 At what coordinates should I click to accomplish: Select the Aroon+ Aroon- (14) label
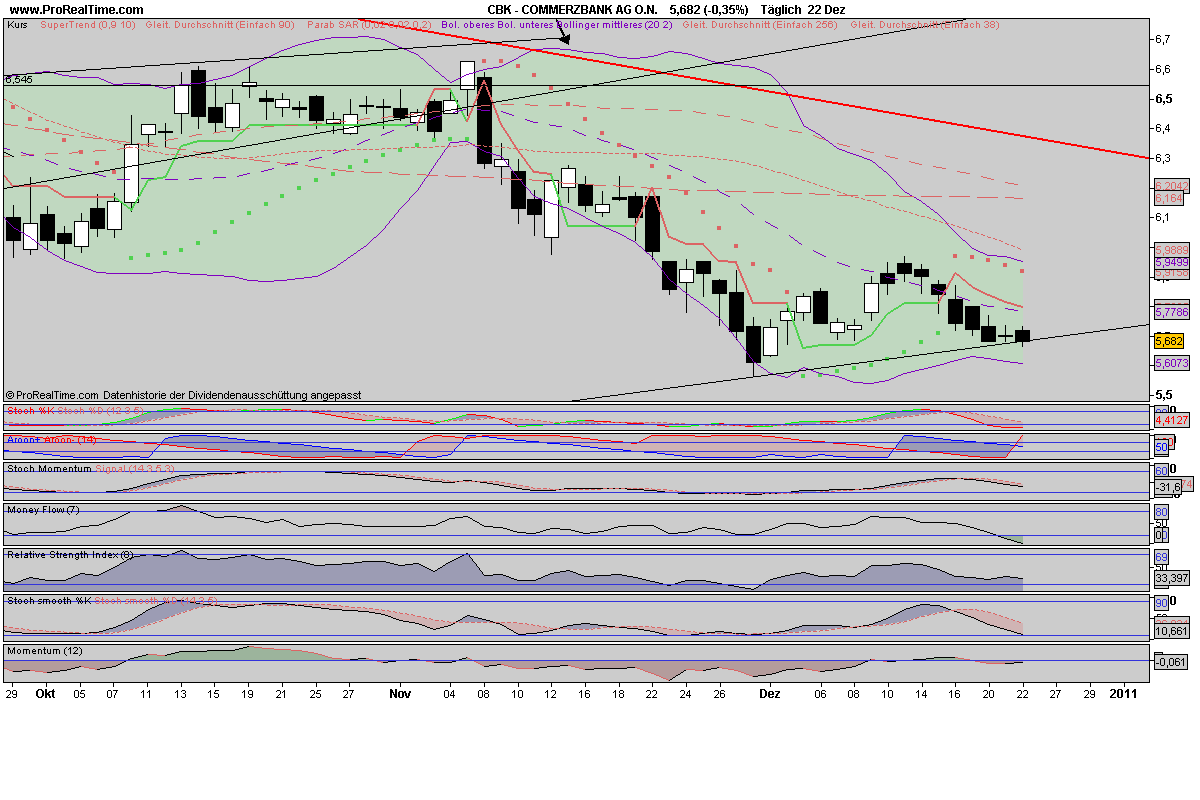click(x=50, y=439)
